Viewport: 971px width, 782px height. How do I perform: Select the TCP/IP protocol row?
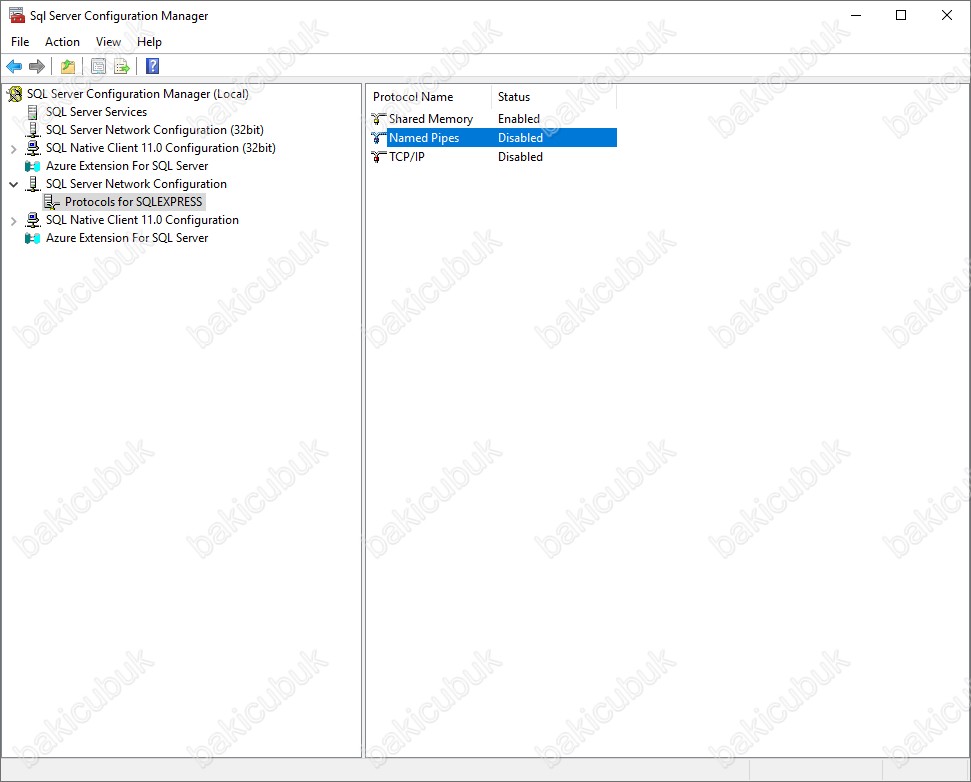pyautogui.click(x=493, y=157)
